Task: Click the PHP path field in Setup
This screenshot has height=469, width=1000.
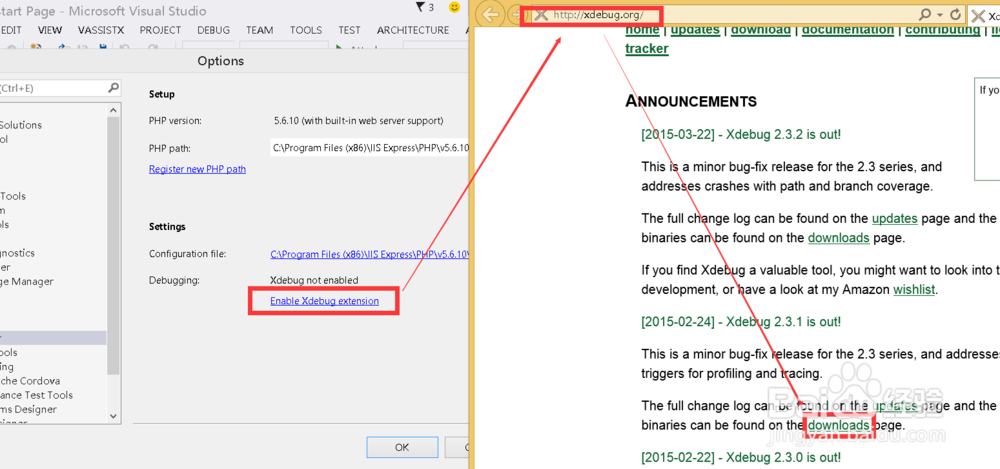Action: 369,148
